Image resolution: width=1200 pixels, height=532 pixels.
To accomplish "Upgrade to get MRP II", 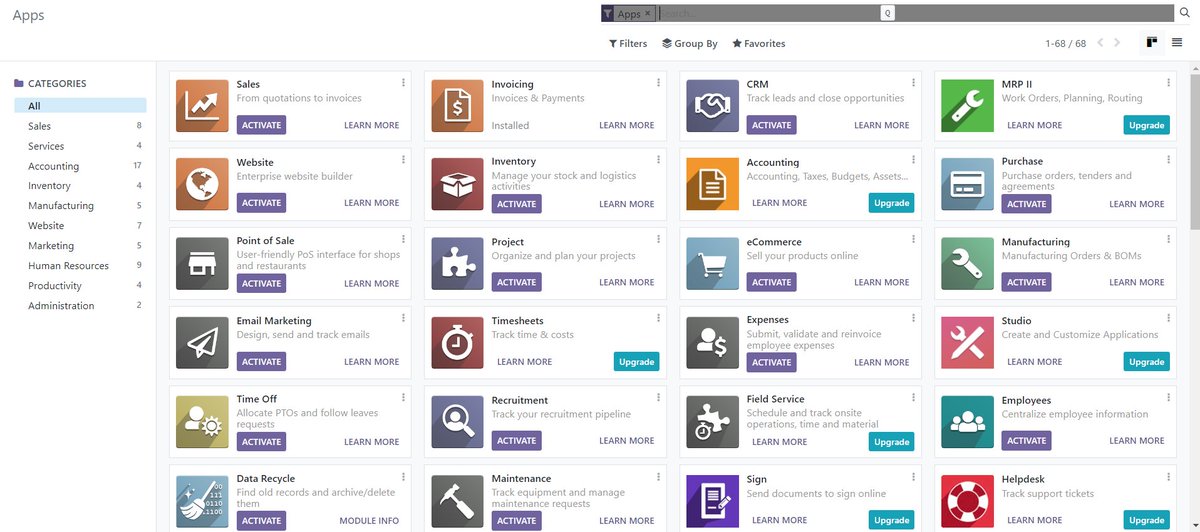I will point(1146,125).
